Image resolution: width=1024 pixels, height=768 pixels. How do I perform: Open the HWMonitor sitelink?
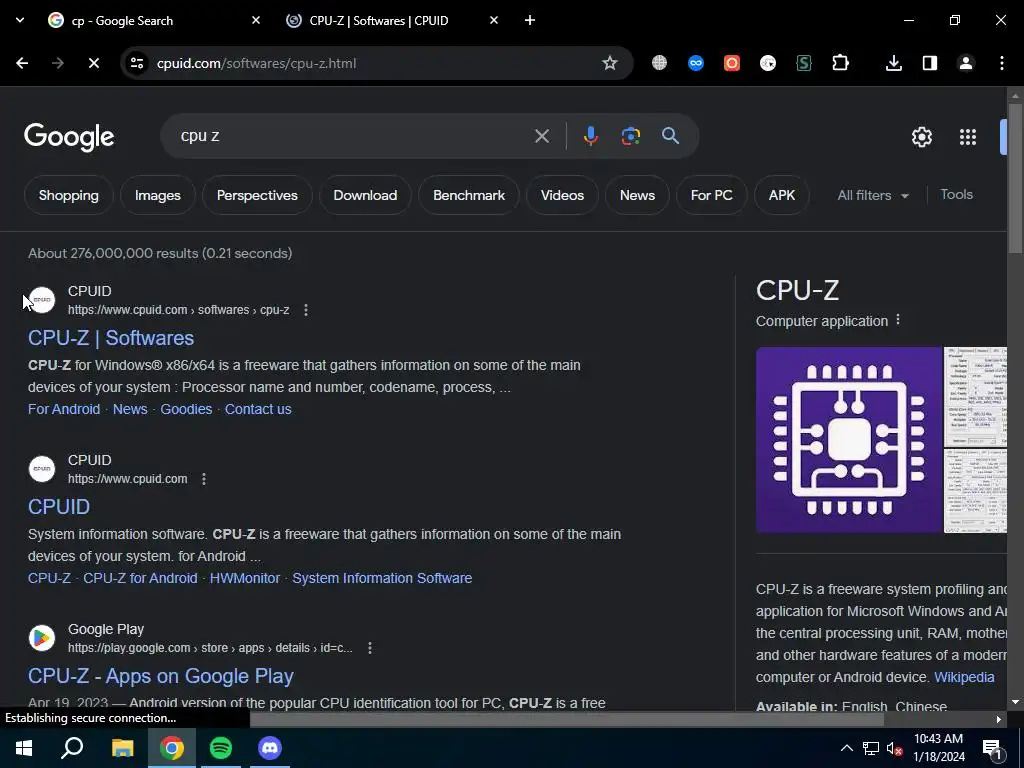244,579
